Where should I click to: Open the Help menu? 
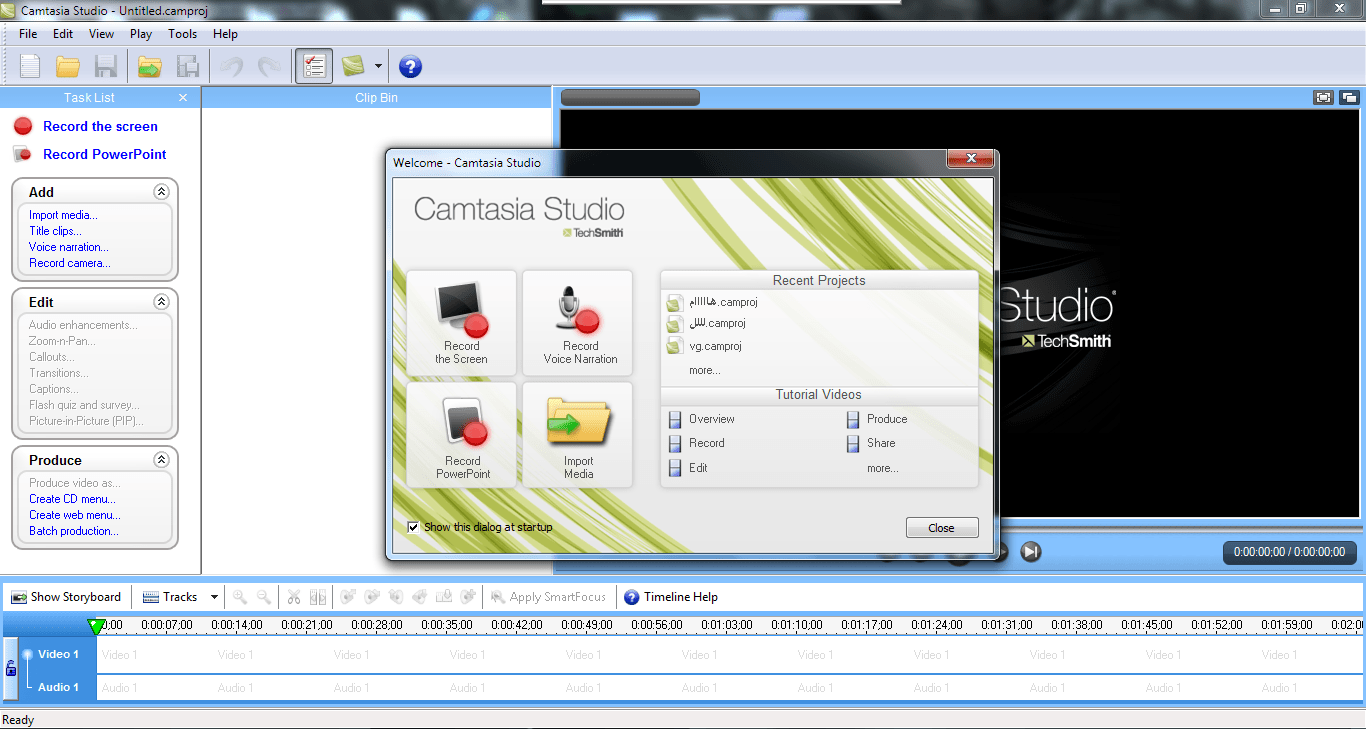(226, 34)
